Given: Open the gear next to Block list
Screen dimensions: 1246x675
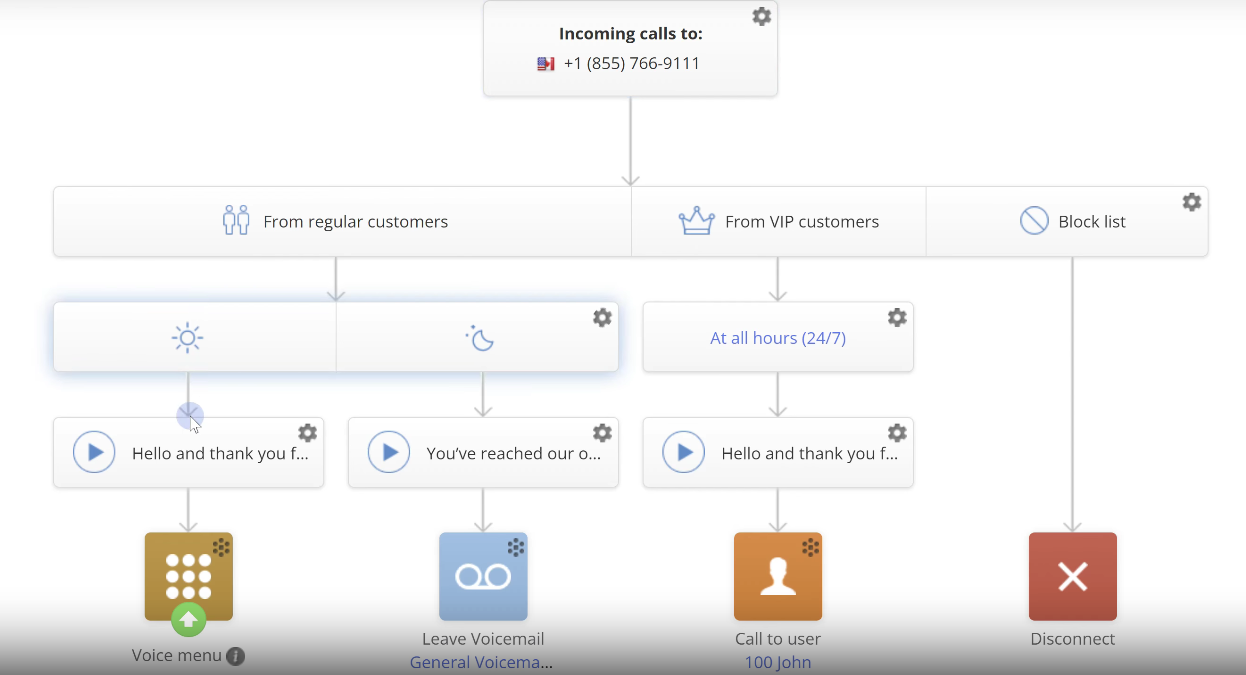Looking at the screenshot, I should coord(1192,202).
